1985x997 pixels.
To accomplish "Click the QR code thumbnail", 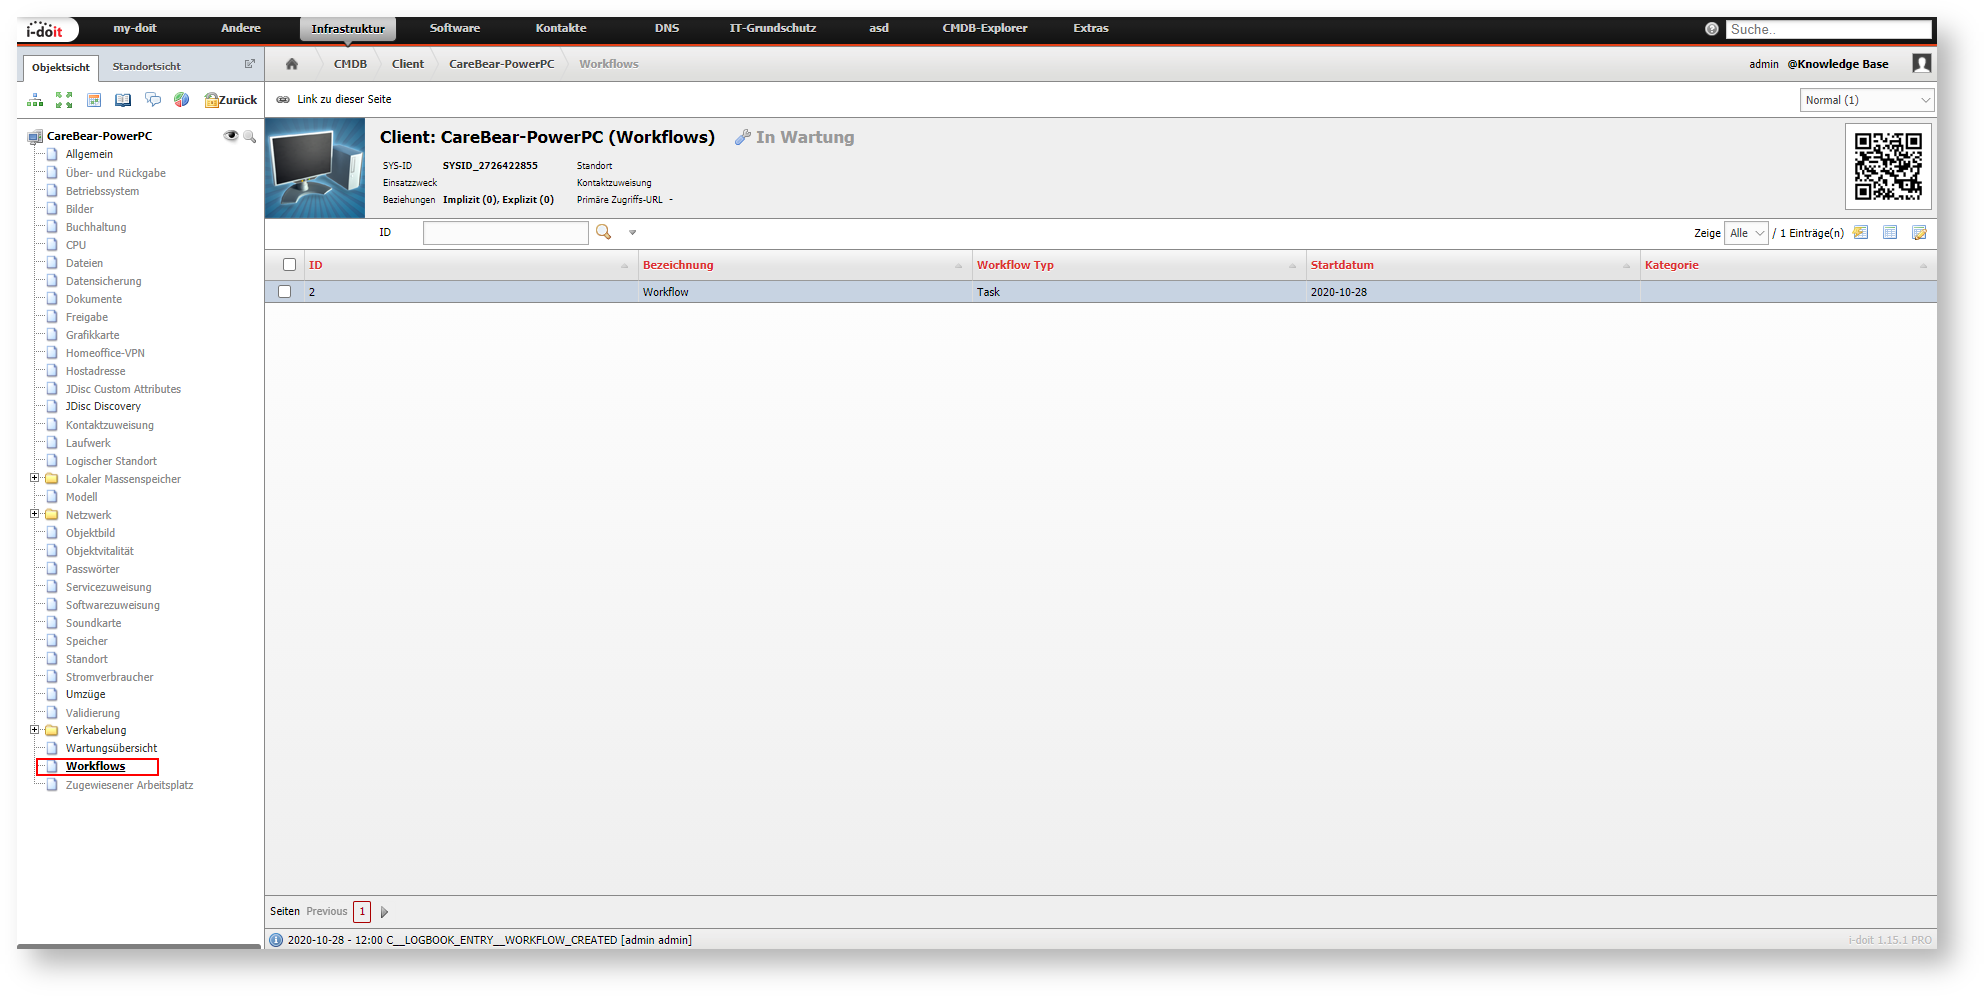I will pos(1887,166).
